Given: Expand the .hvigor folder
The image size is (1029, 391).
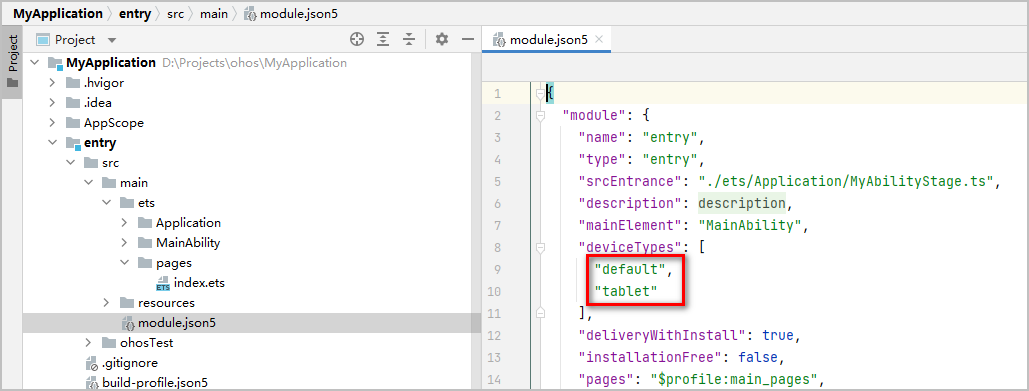Looking at the screenshot, I should [x=52, y=83].
